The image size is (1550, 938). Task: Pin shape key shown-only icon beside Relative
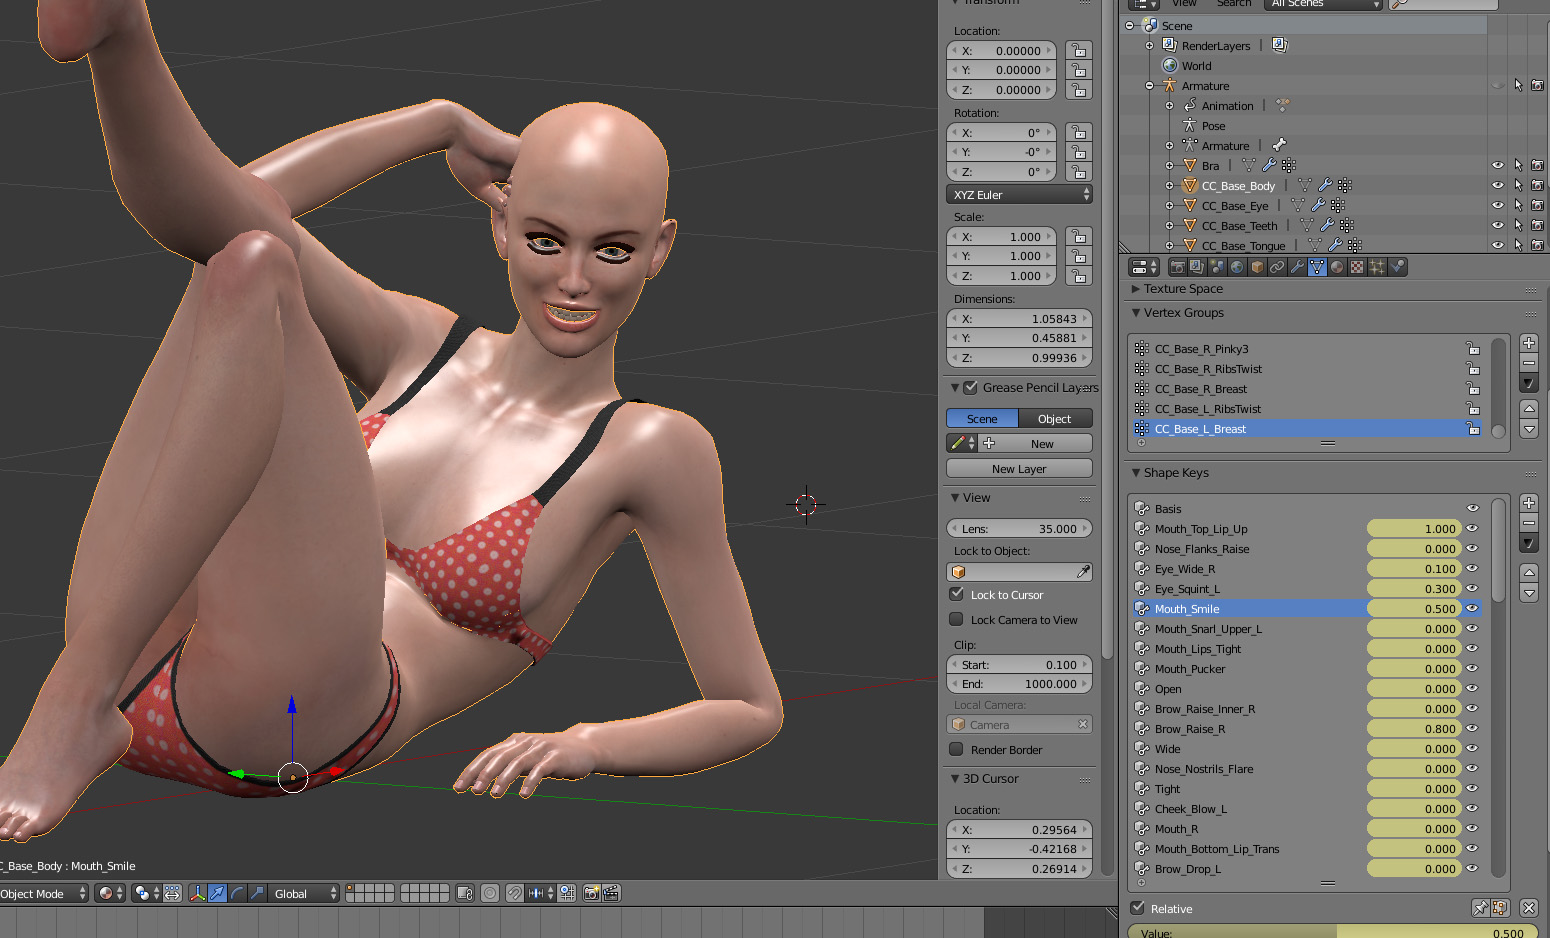click(1480, 908)
